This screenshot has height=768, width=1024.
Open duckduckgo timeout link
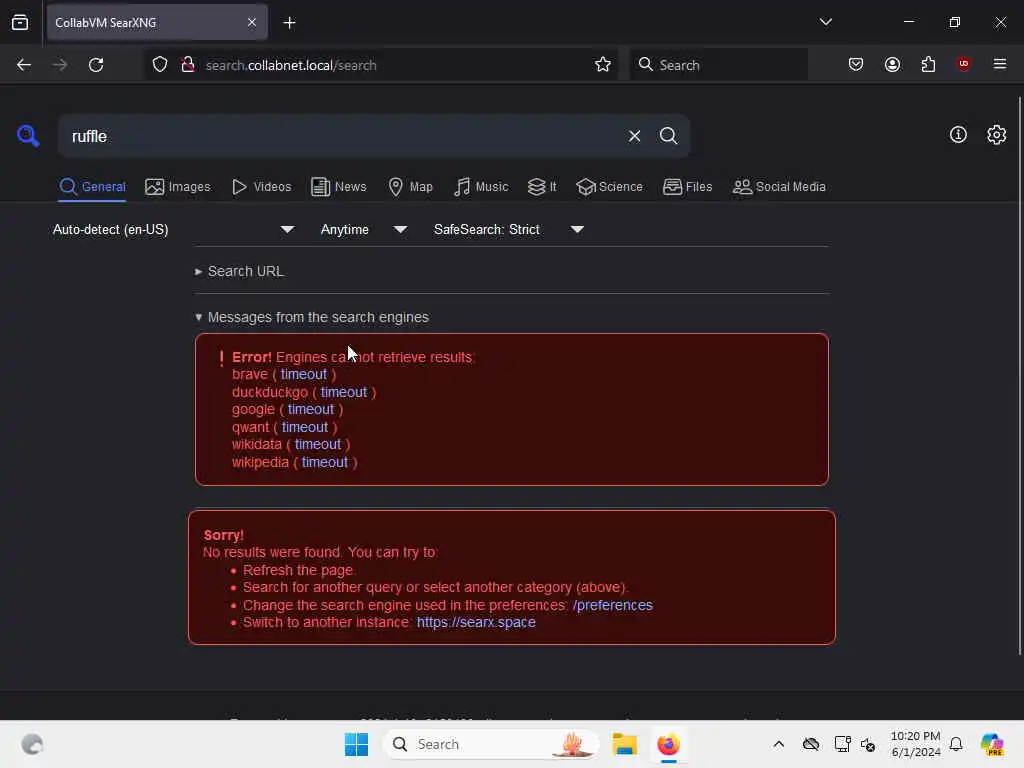pos(344,392)
